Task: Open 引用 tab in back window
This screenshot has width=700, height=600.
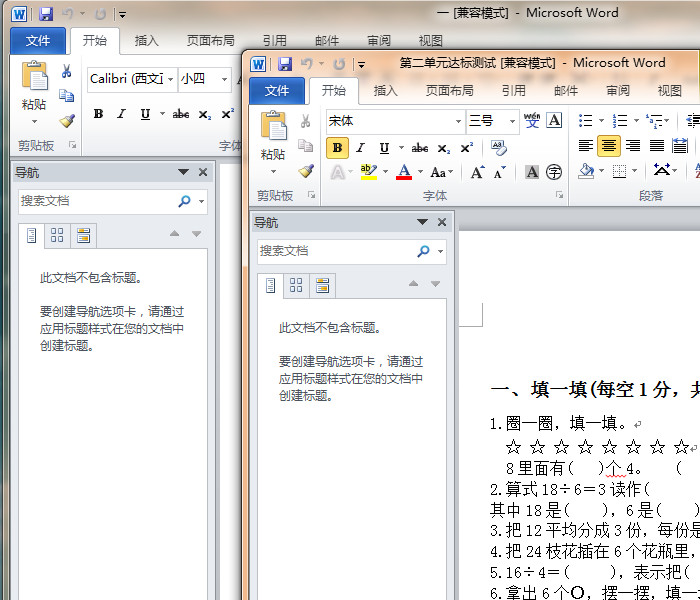Action: click(x=274, y=41)
